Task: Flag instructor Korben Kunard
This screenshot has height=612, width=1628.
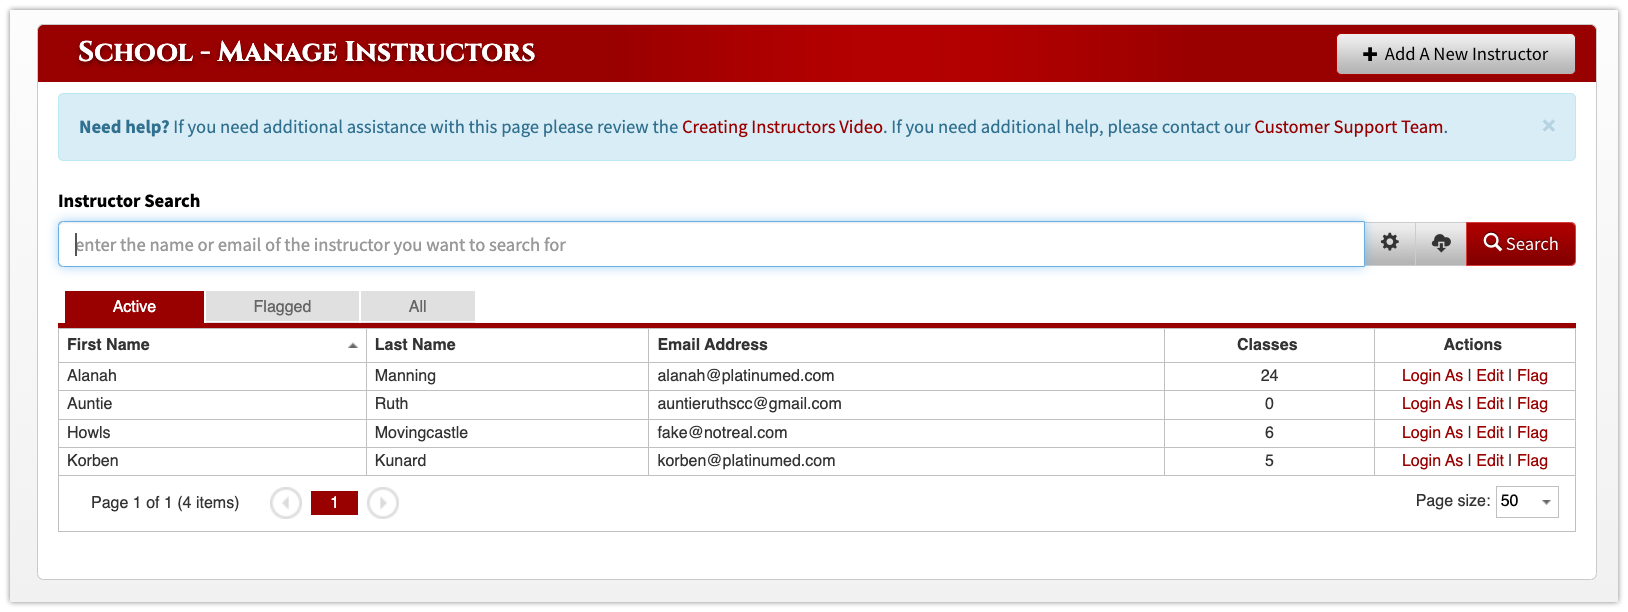Action: pos(1532,461)
